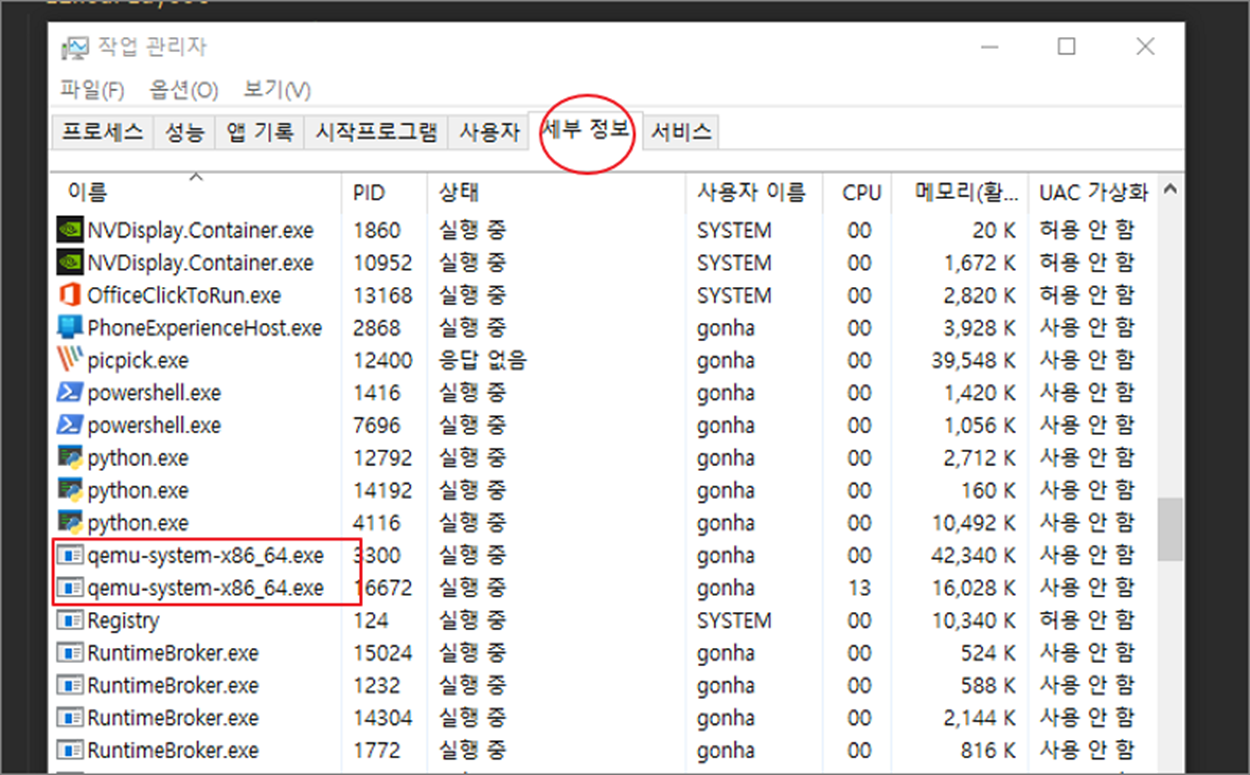Select the Registry process name
The width and height of the screenshot is (1250, 775).
(x=123, y=620)
